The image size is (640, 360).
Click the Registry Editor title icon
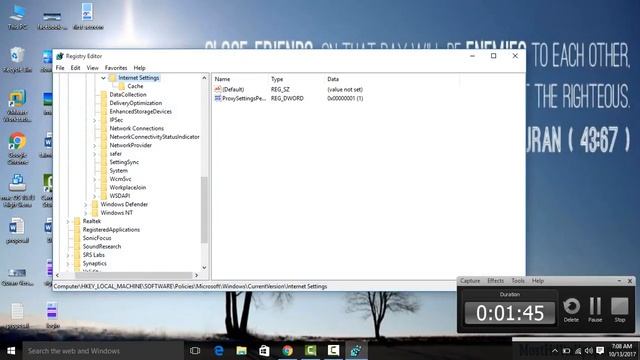60,56
